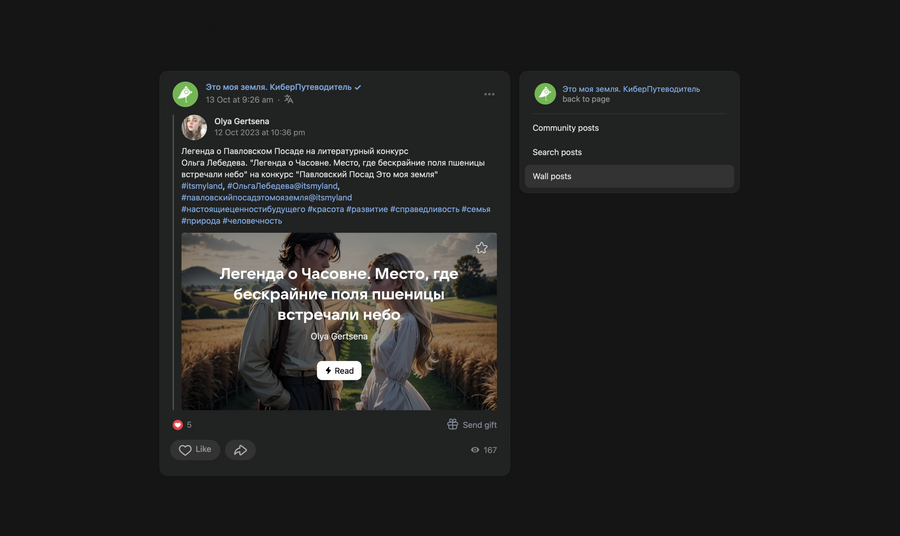Click the #справедливость hashtag

(x=425, y=209)
